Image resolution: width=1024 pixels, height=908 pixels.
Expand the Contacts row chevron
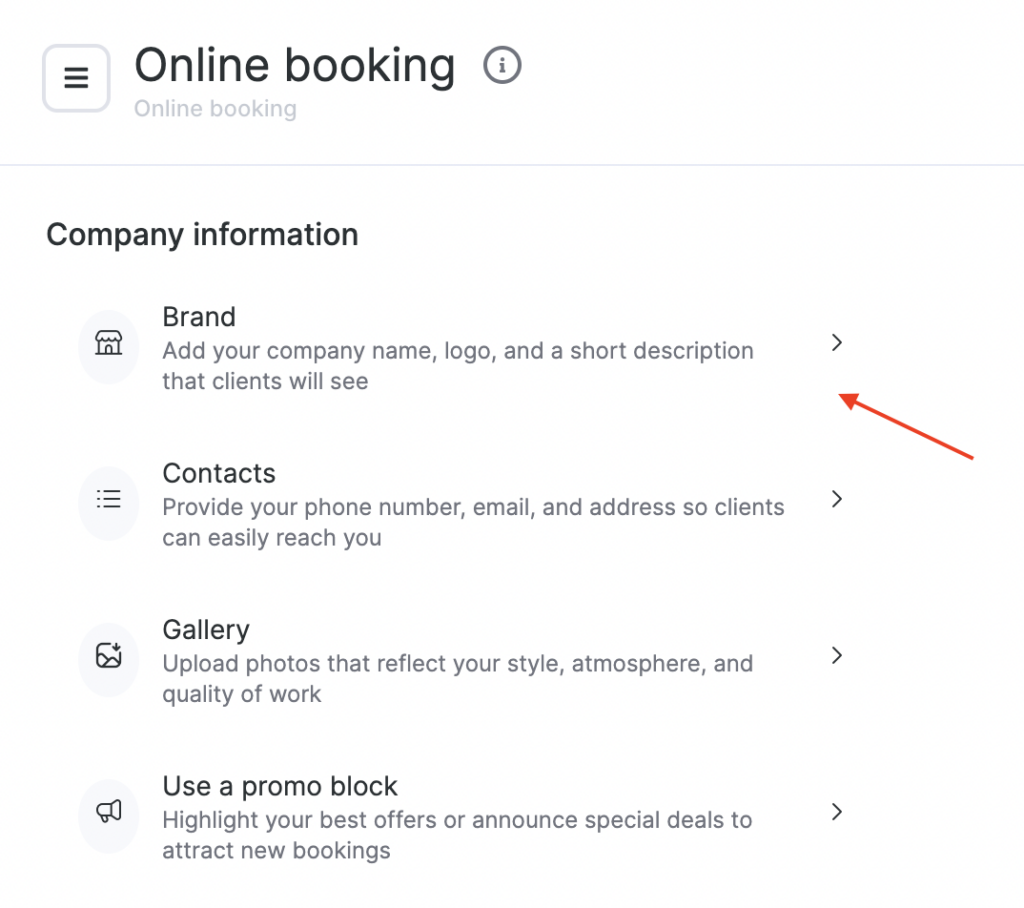pyautogui.click(x=837, y=499)
